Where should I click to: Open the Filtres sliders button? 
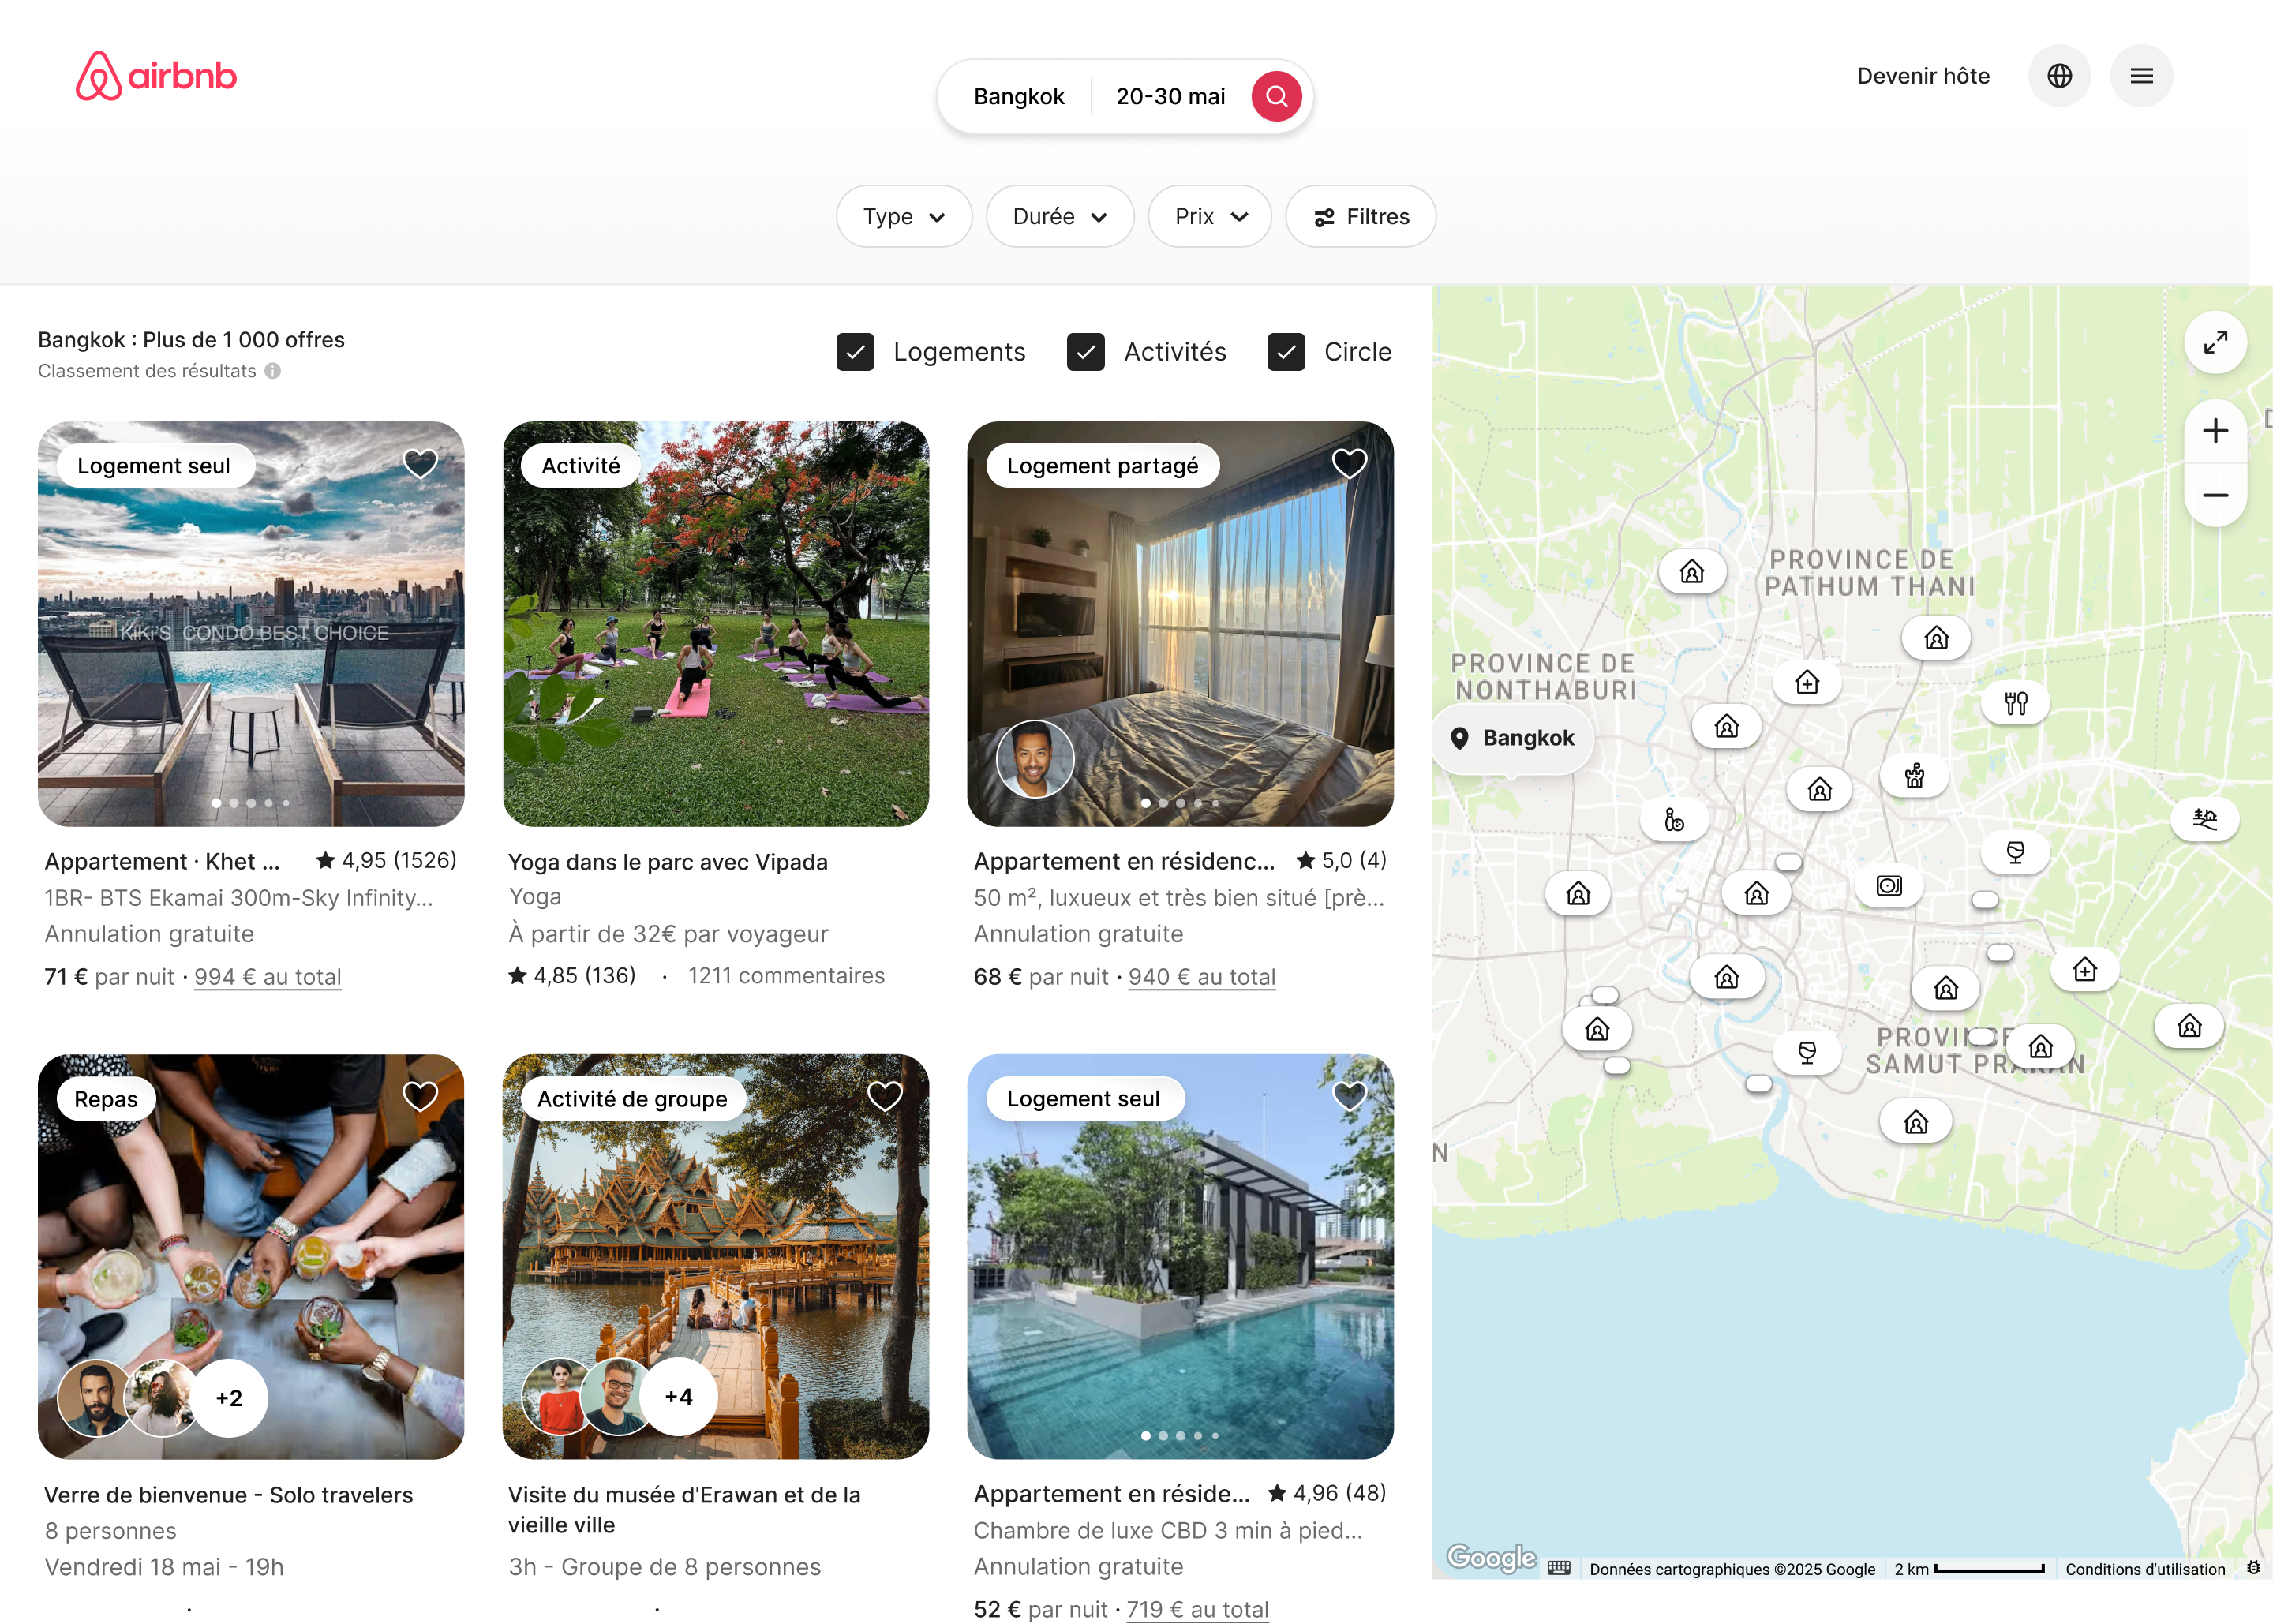(1361, 216)
